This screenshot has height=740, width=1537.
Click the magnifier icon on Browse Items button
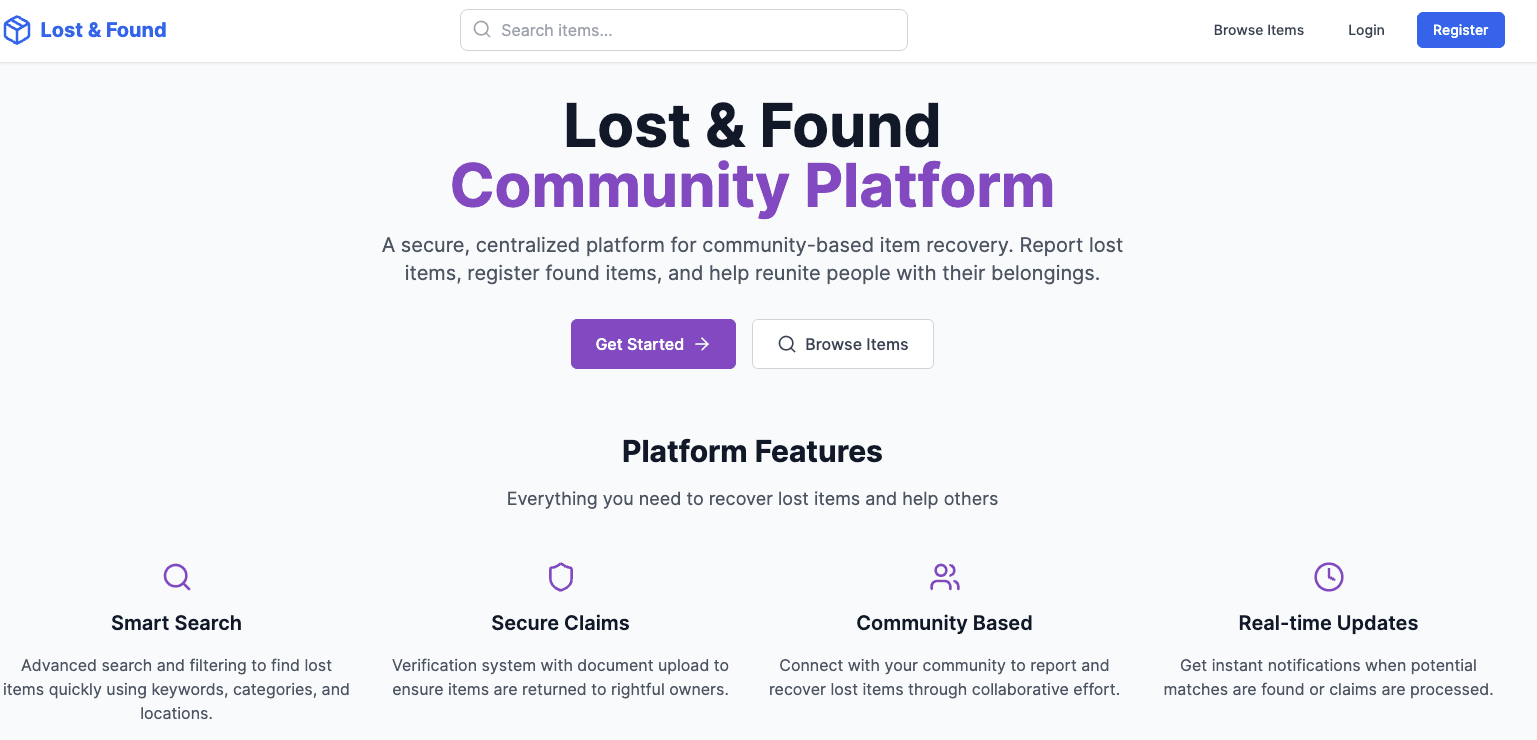[x=787, y=344]
